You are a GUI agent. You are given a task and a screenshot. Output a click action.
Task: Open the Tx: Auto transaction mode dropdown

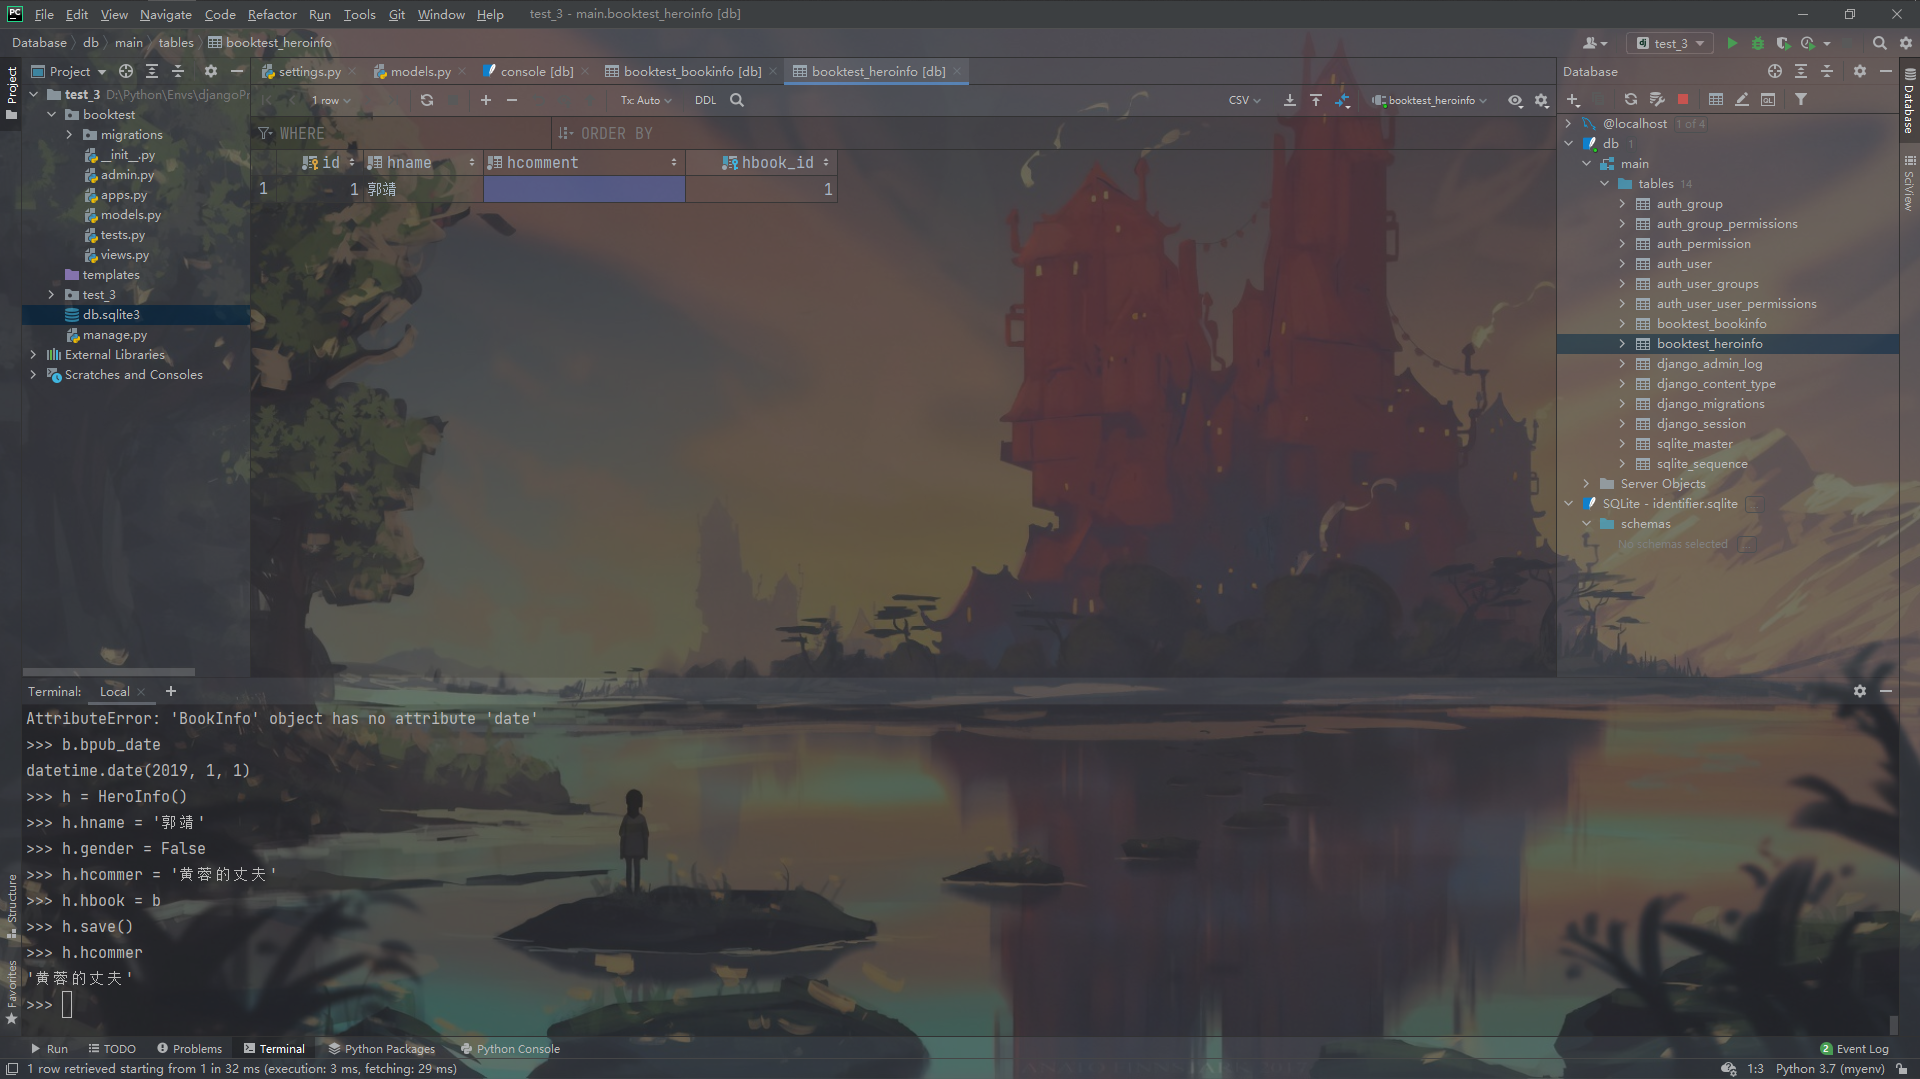(x=646, y=100)
